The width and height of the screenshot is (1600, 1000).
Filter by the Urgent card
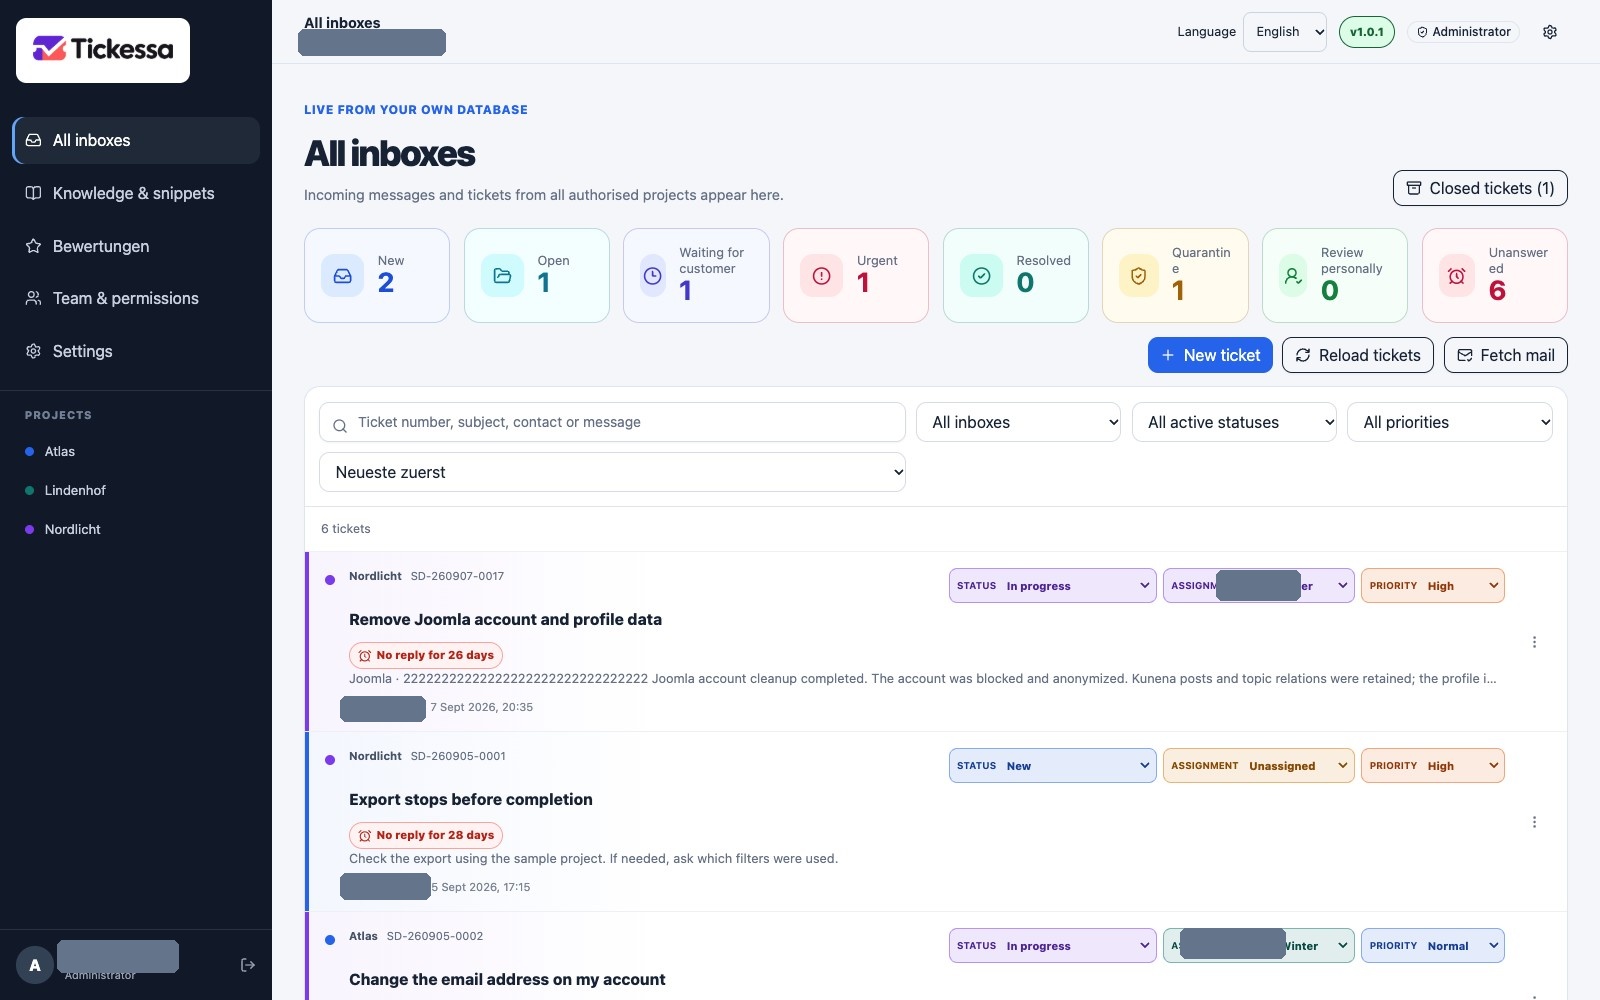856,276
